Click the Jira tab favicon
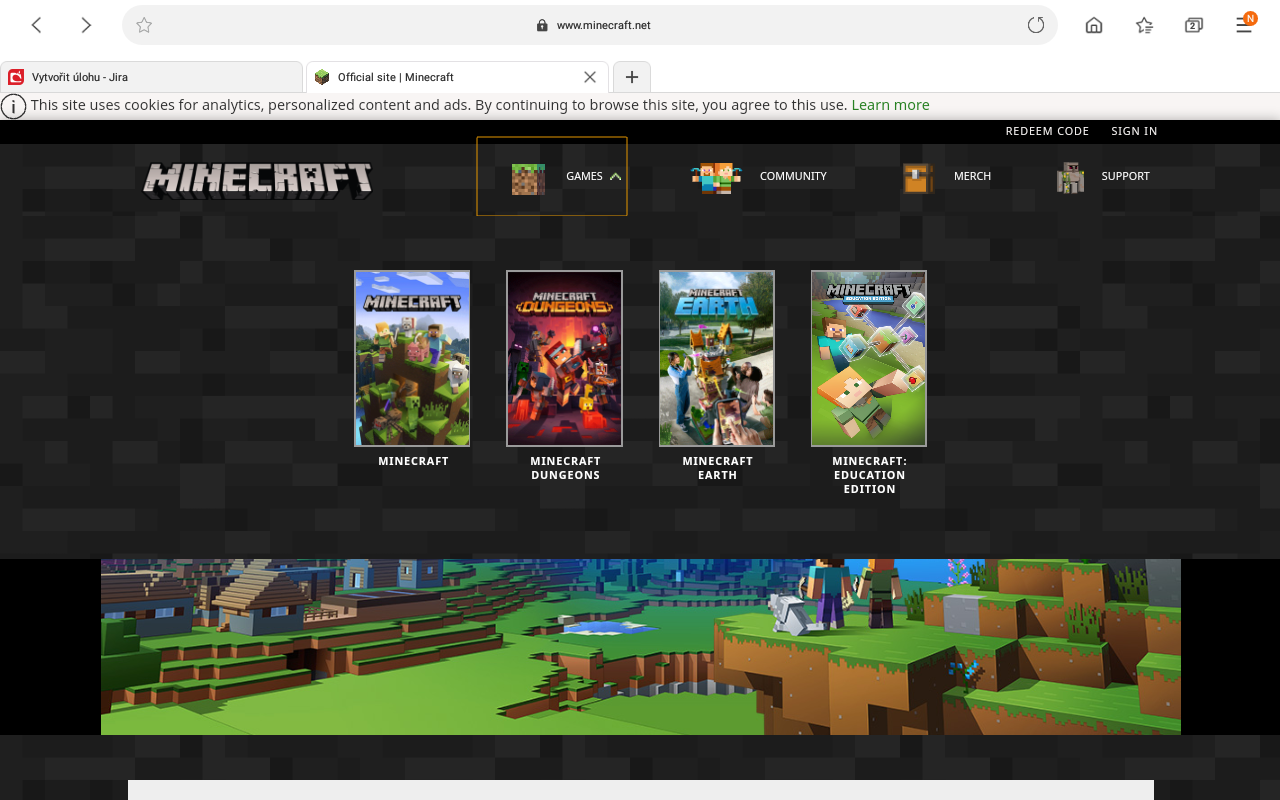Screen dimensions: 1280x800 (16, 77)
